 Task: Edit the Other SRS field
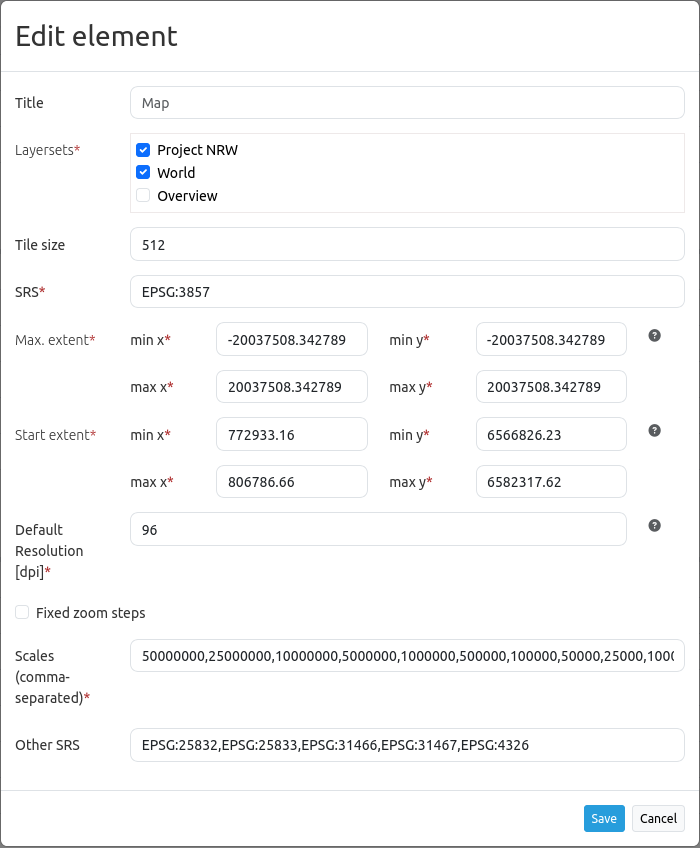pyautogui.click(x=407, y=745)
